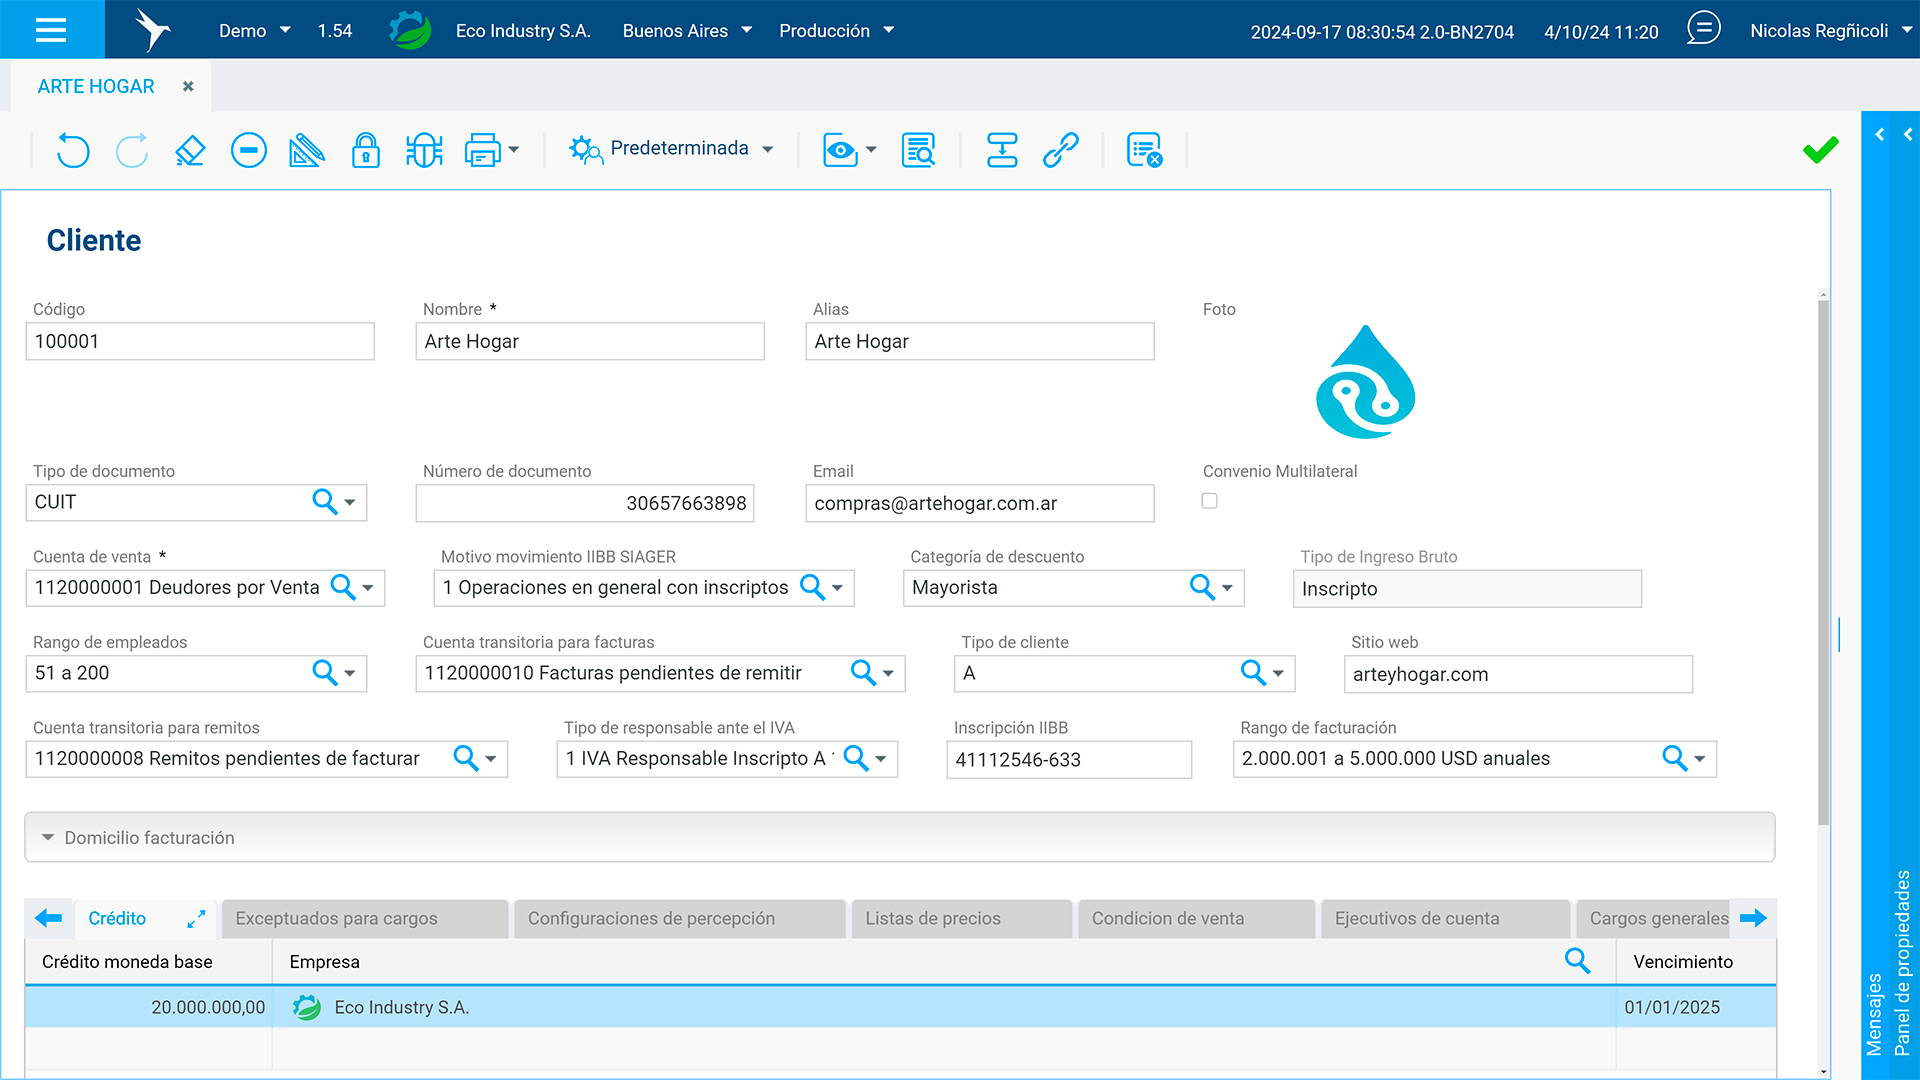Search Categoría de descuento lookup icon
This screenshot has height=1080, width=1920.
(x=1202, y=587)
